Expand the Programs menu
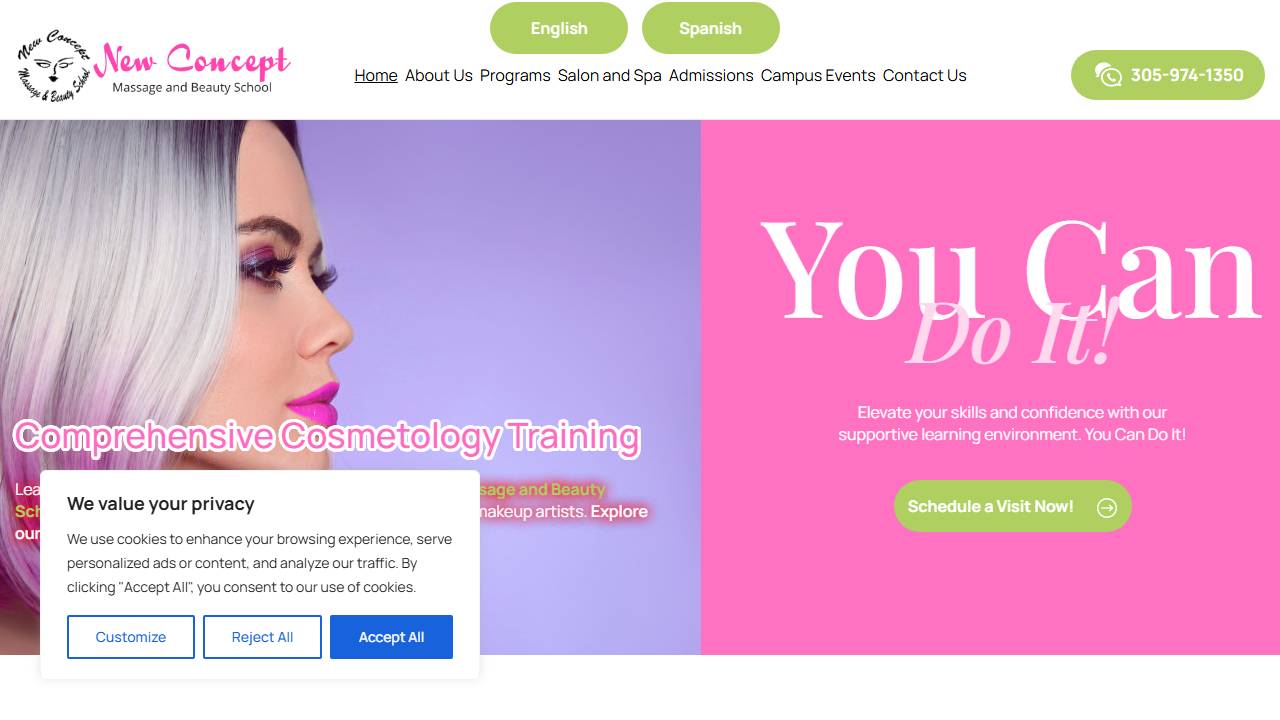This screenshot has height=720, width=1280. tap(515, 76)
